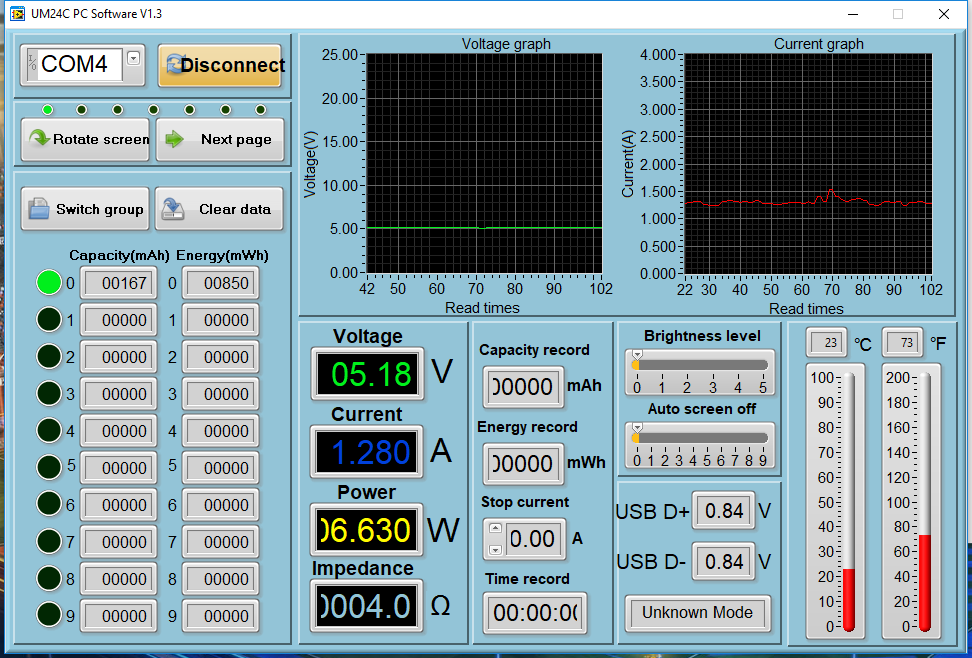Image resolution: width=972 pixels, height=658 pixels.
Task: Click the Next page green arrow icon
Action: click(175, 139)
